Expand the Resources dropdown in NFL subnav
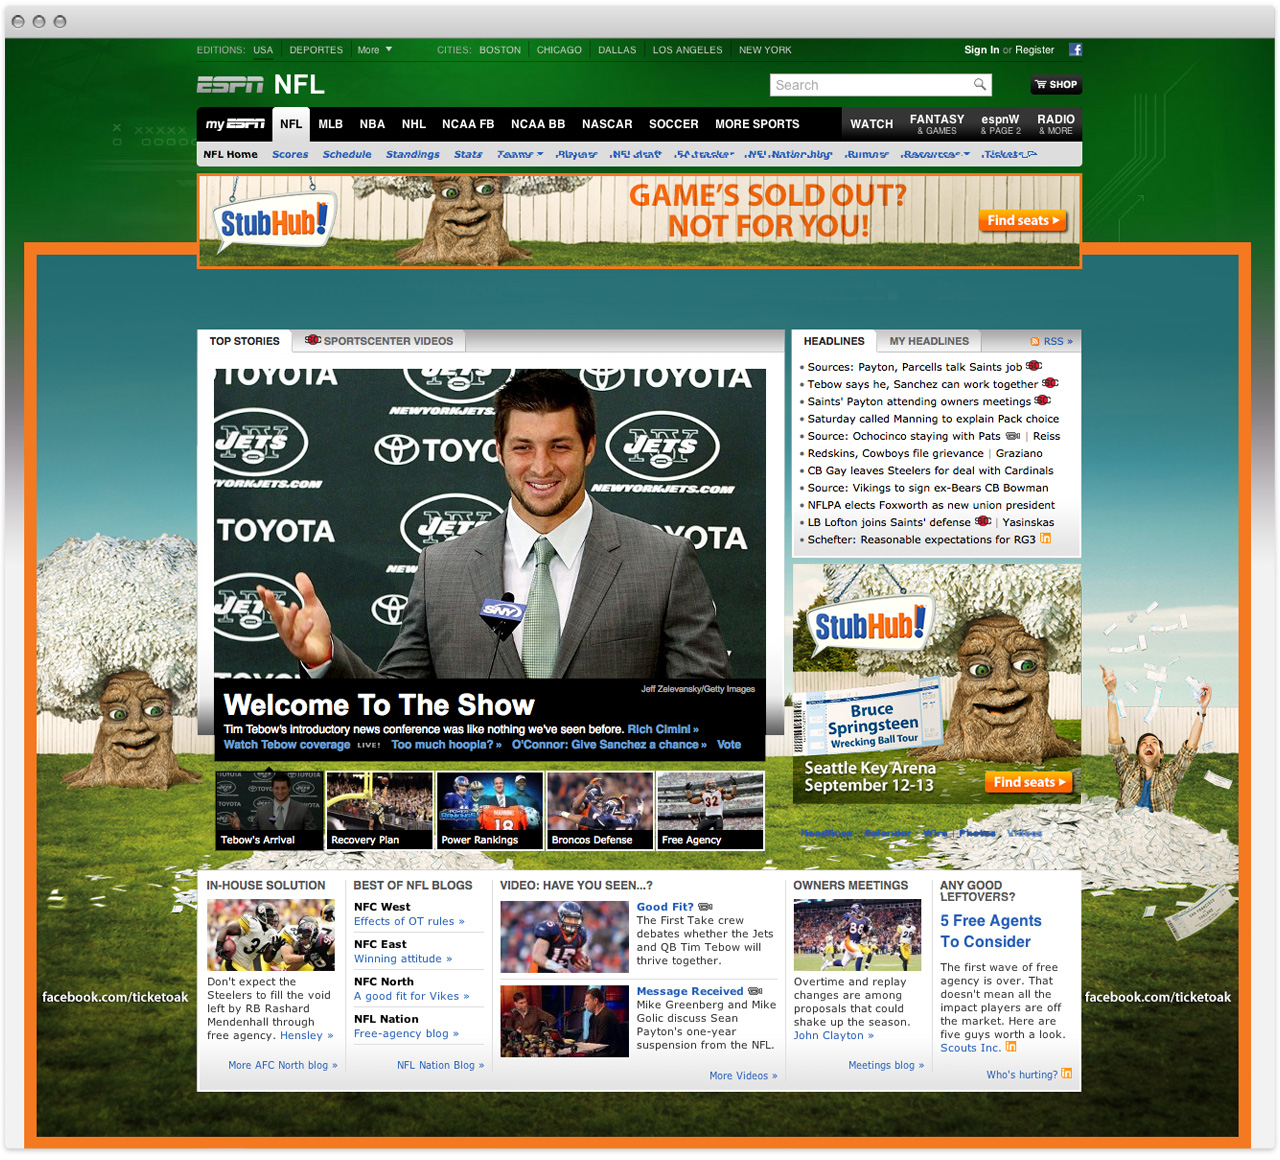Image resolution: width=1280 pixels, height=1160 pixels. [935, 155]
